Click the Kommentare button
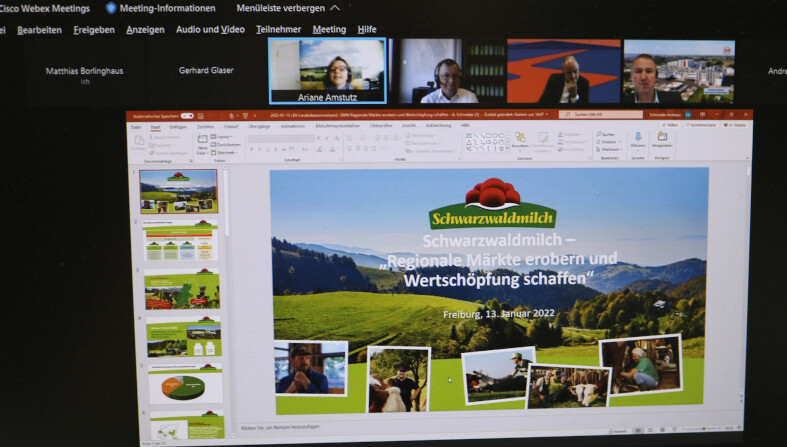Screen dimensions: 787x447 [703, 125]
